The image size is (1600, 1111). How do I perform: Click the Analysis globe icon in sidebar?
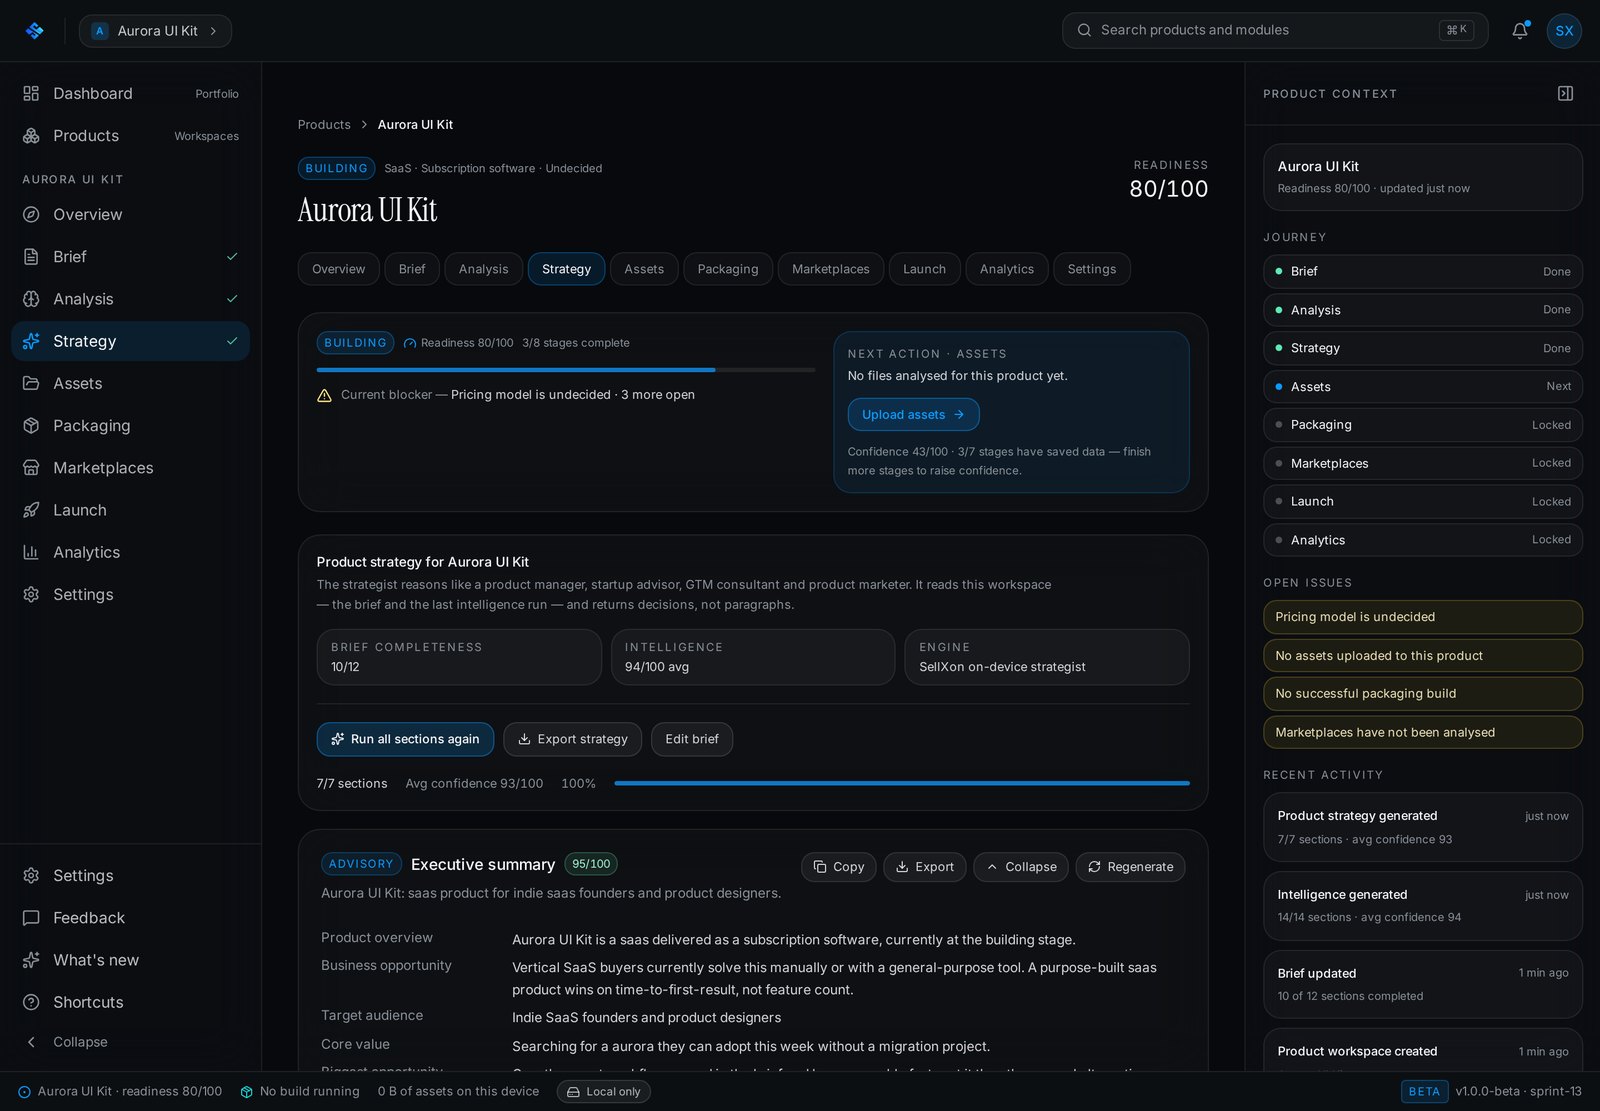31,299
